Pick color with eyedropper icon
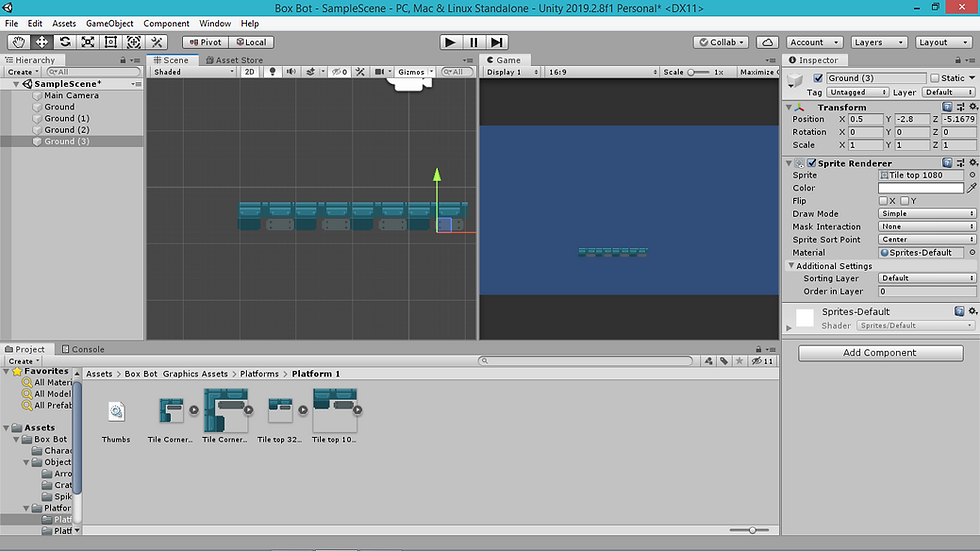 pyautogui.click(x=972, y=187)
